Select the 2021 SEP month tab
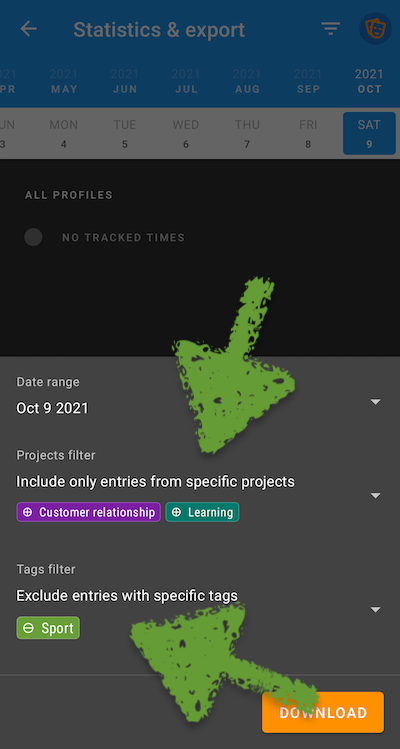The image size is (400, 749). [308, 81]
